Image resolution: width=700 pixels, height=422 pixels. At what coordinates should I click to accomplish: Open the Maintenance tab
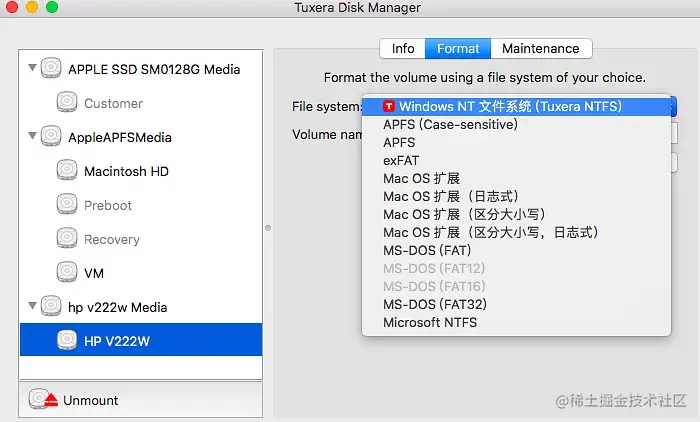[541, 48]
